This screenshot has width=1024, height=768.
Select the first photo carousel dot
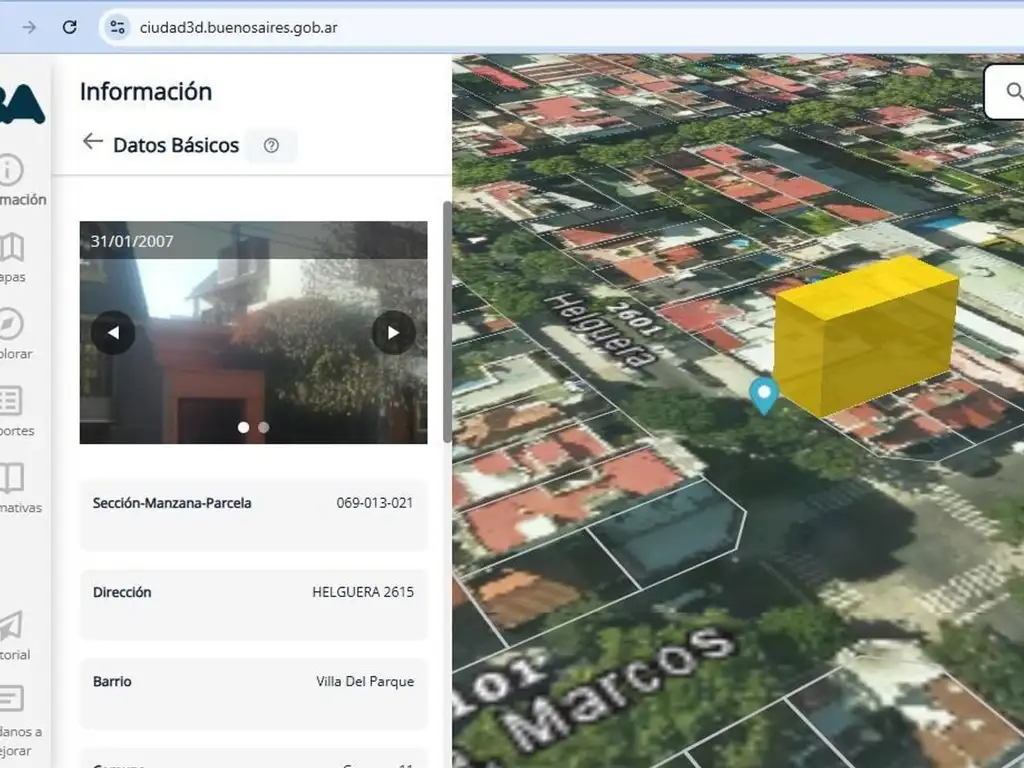tap(244, 427)
